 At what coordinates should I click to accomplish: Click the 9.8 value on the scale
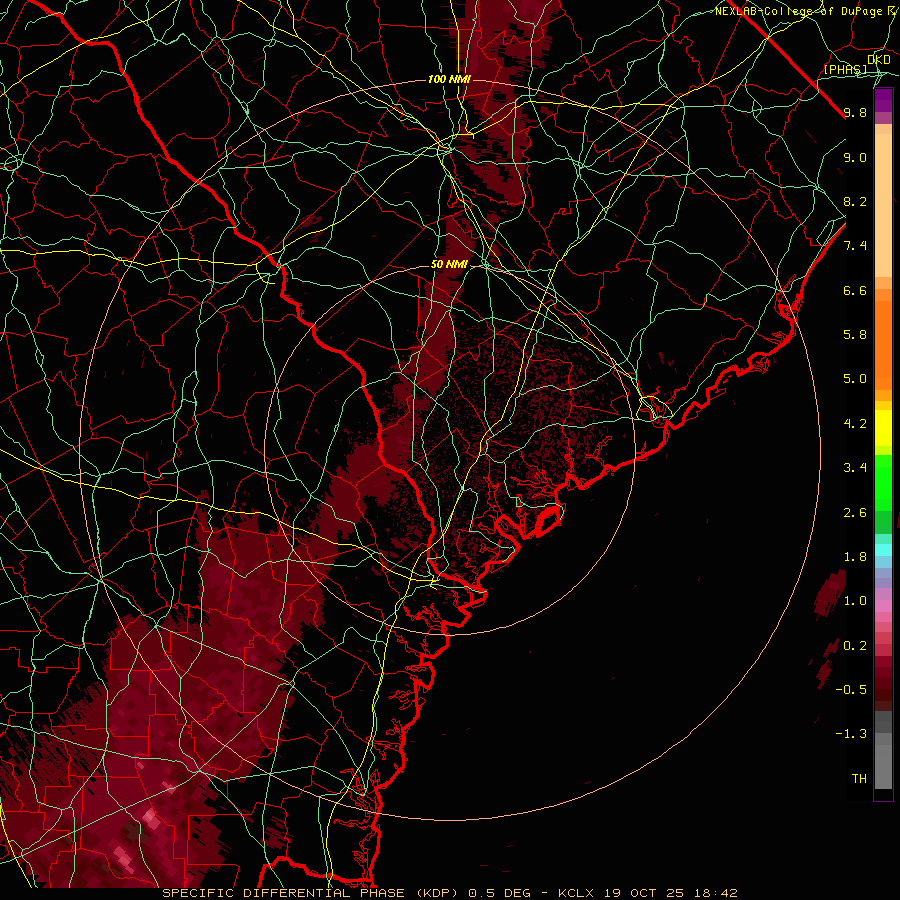[855, 112]
